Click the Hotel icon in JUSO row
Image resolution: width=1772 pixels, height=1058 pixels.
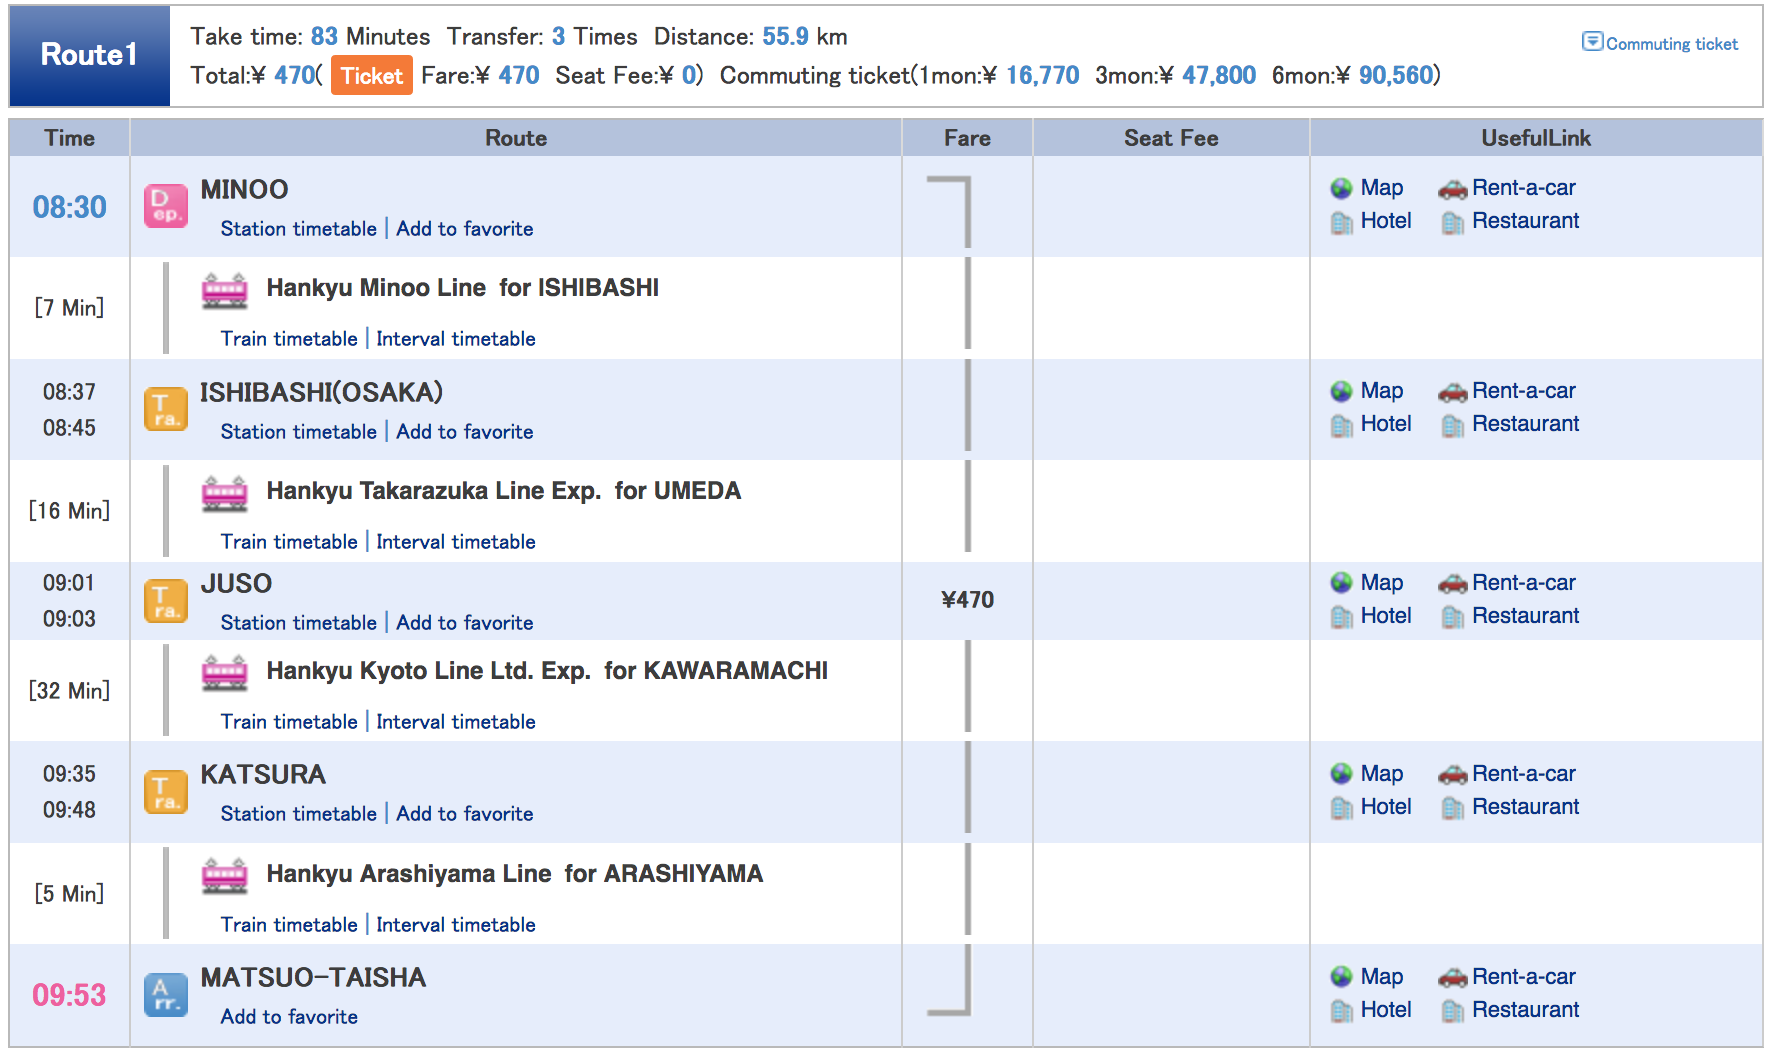tap(1342, 617)
